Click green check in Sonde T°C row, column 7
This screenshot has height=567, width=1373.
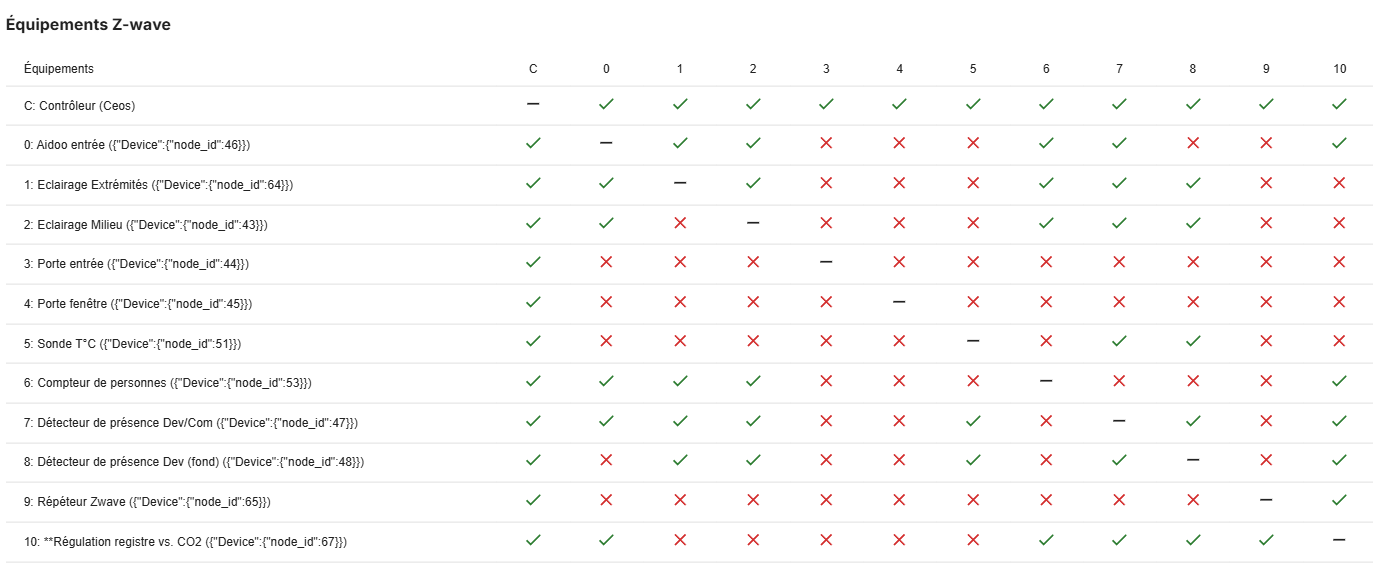tap(1119, 341)
